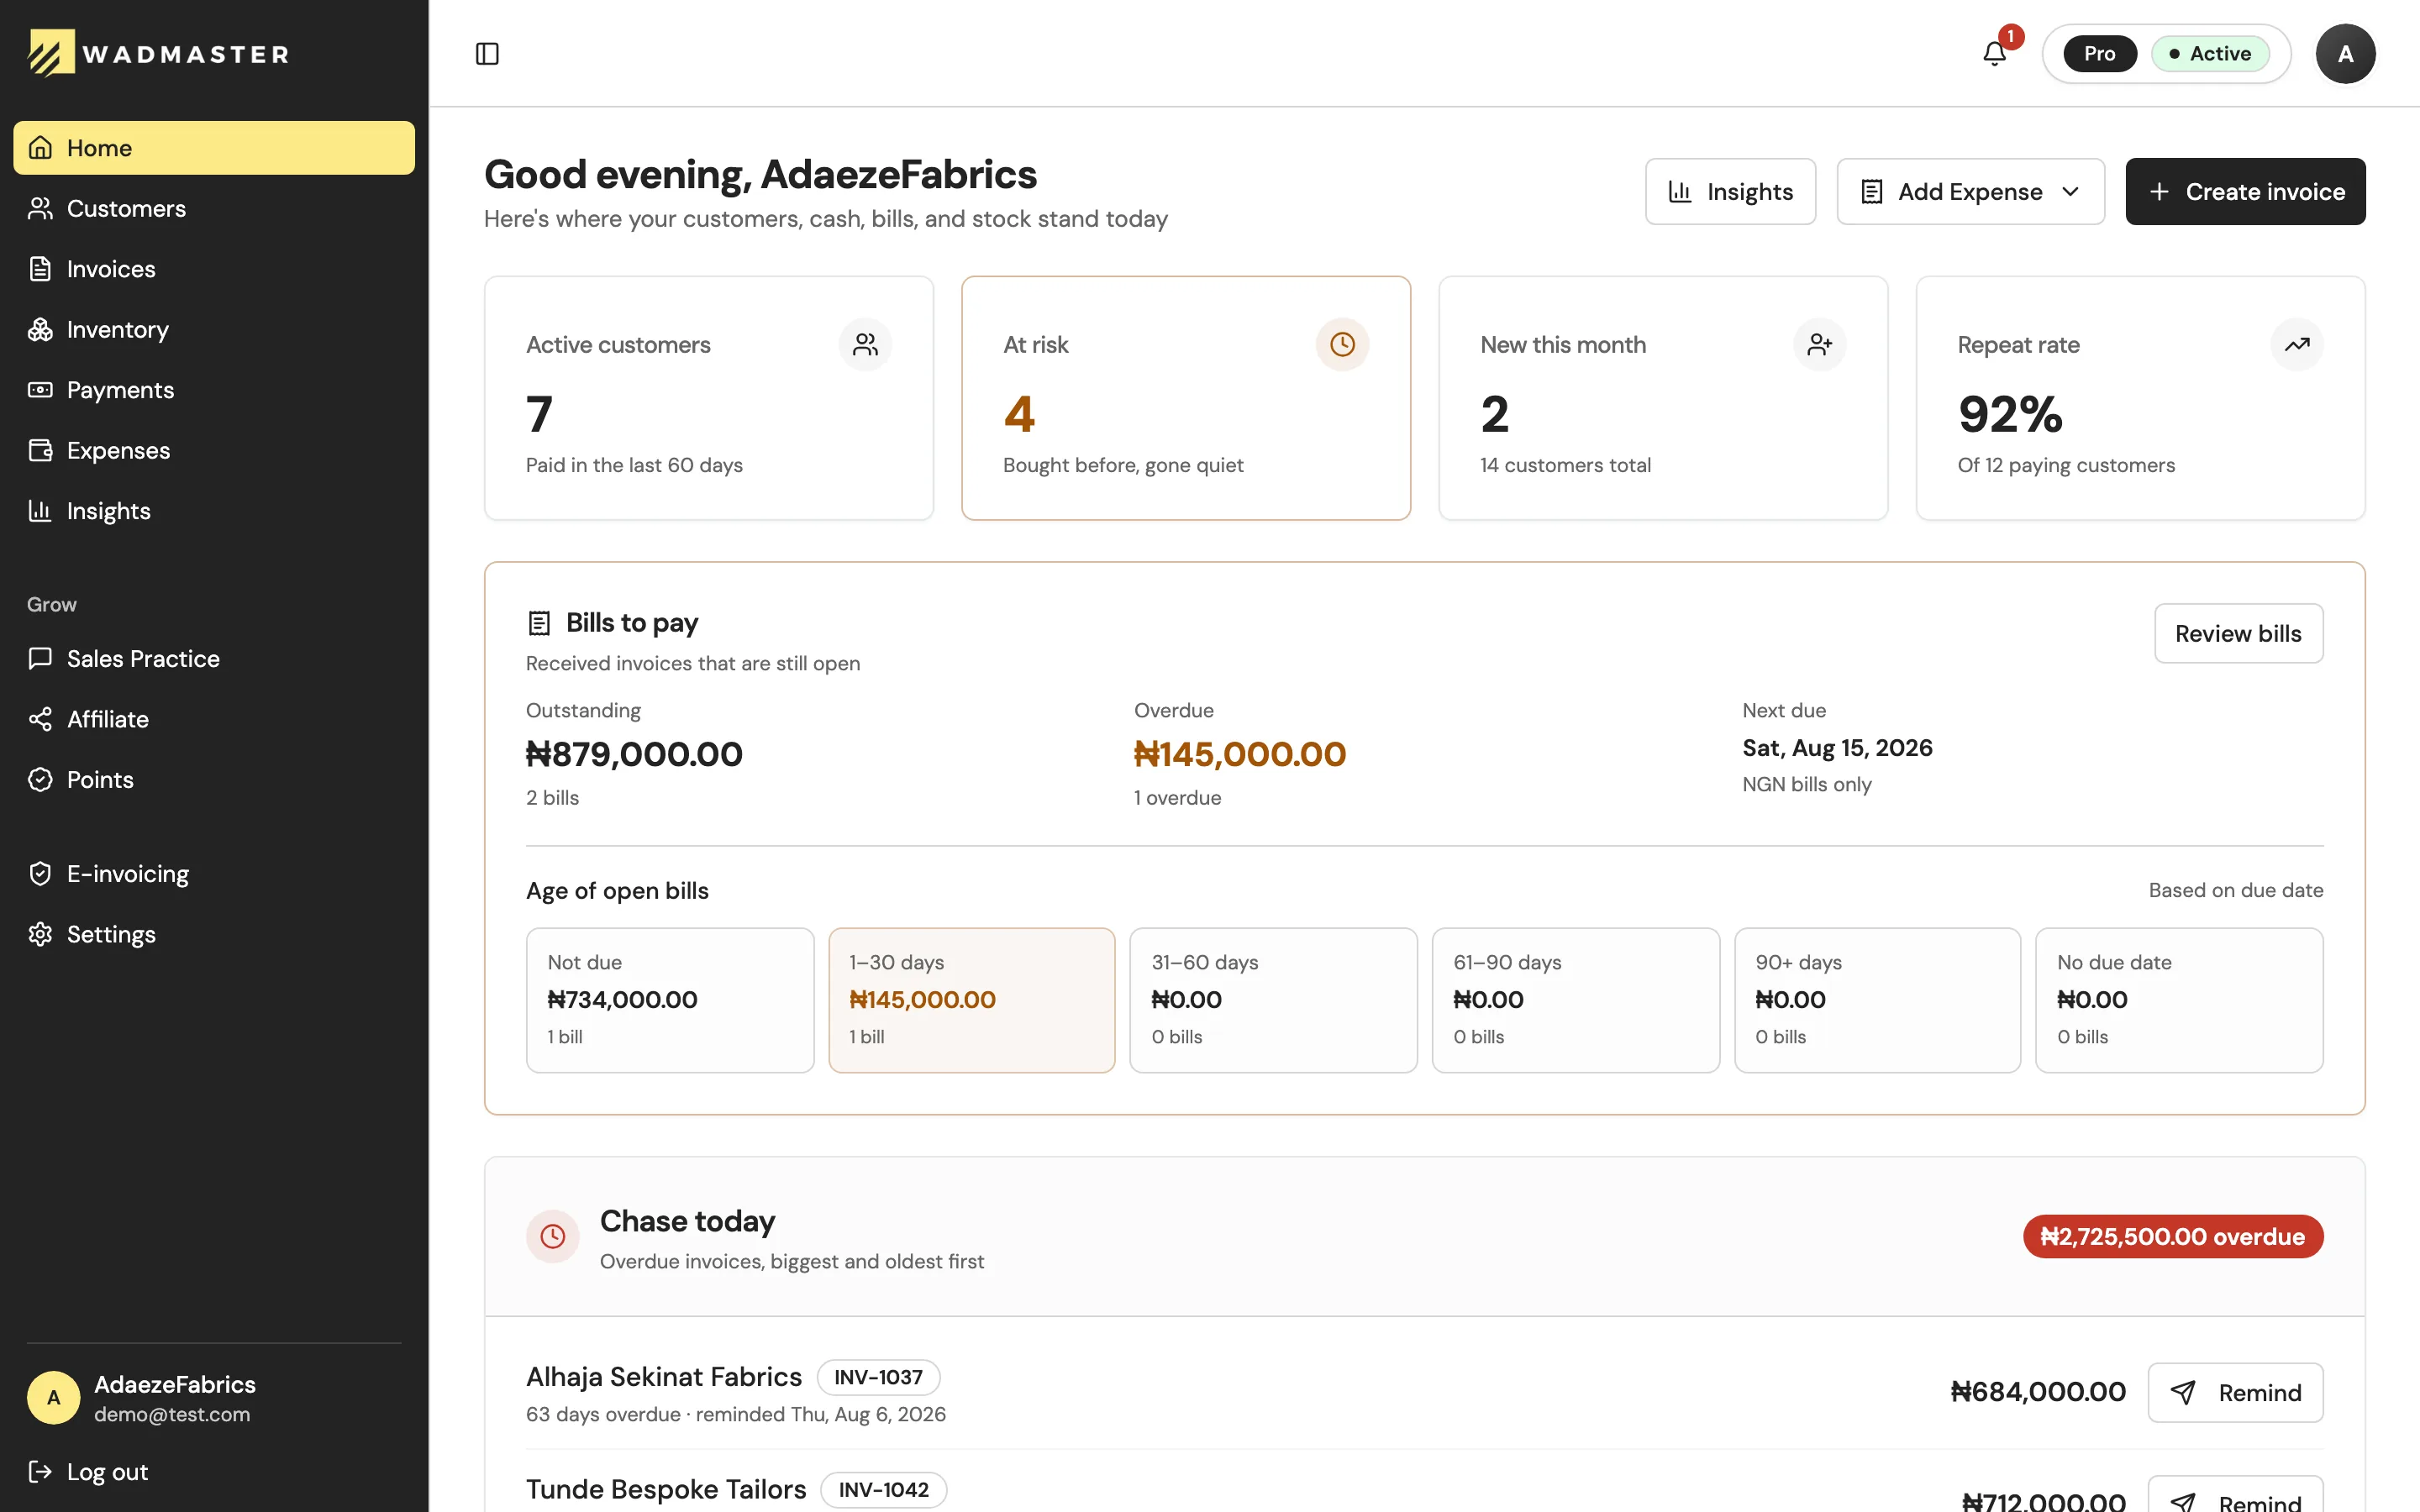Open the Active customers card
The height and width of the screenshot is (1512, 2420).
709,398
